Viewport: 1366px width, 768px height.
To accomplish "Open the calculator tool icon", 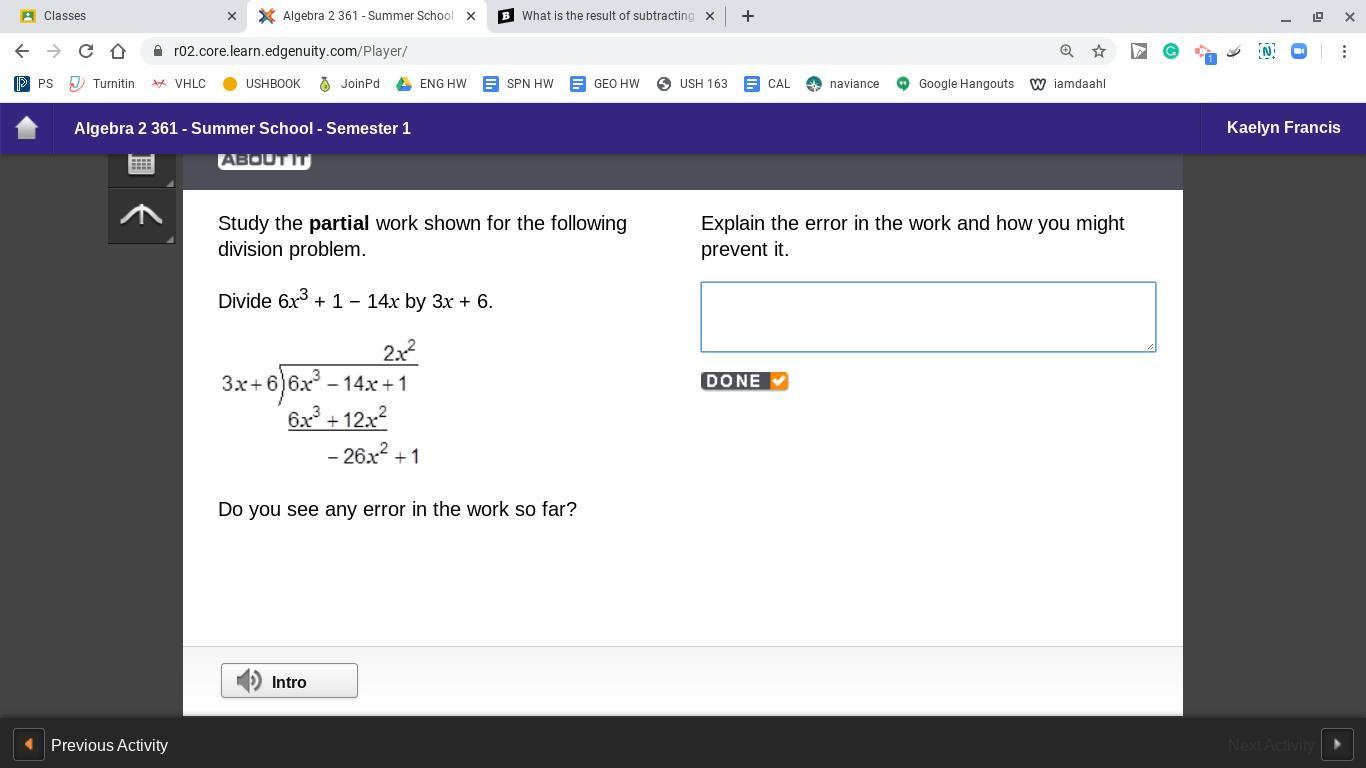I will pyautogui.click(x=141, y=164).
